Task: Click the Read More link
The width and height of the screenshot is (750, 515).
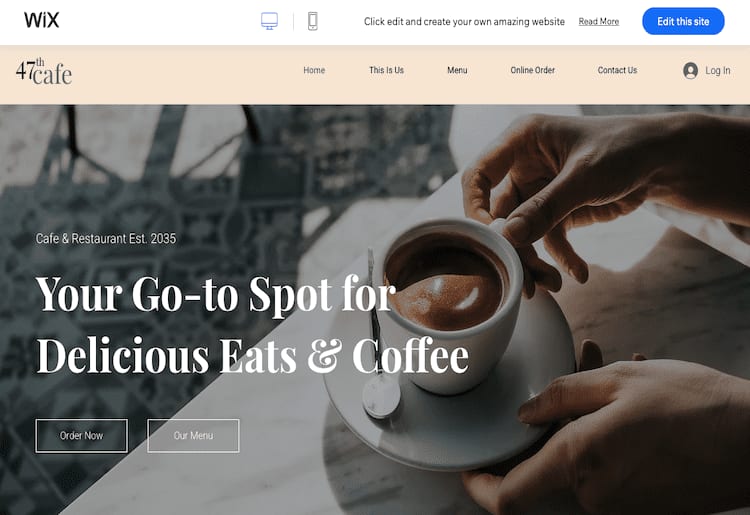Action: tap(598, 22)
